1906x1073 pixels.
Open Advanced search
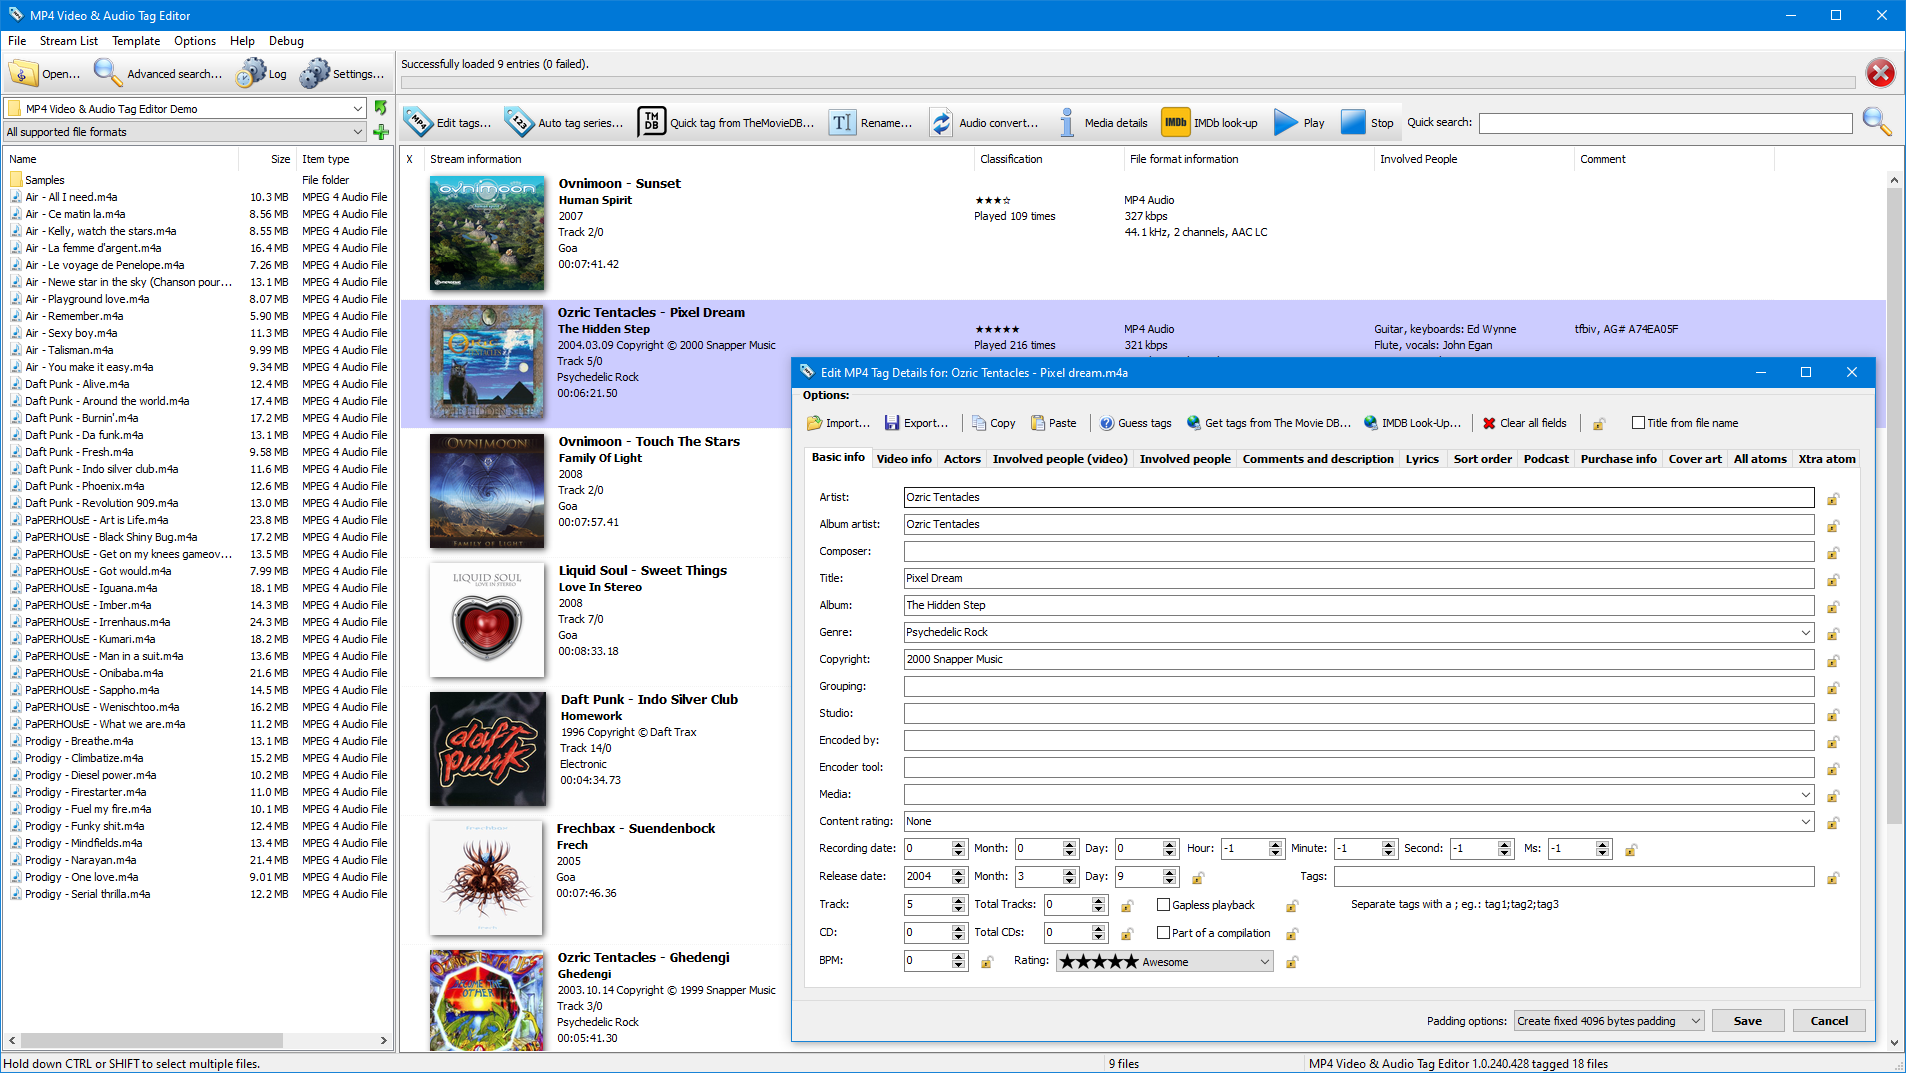tap(158, 73)
